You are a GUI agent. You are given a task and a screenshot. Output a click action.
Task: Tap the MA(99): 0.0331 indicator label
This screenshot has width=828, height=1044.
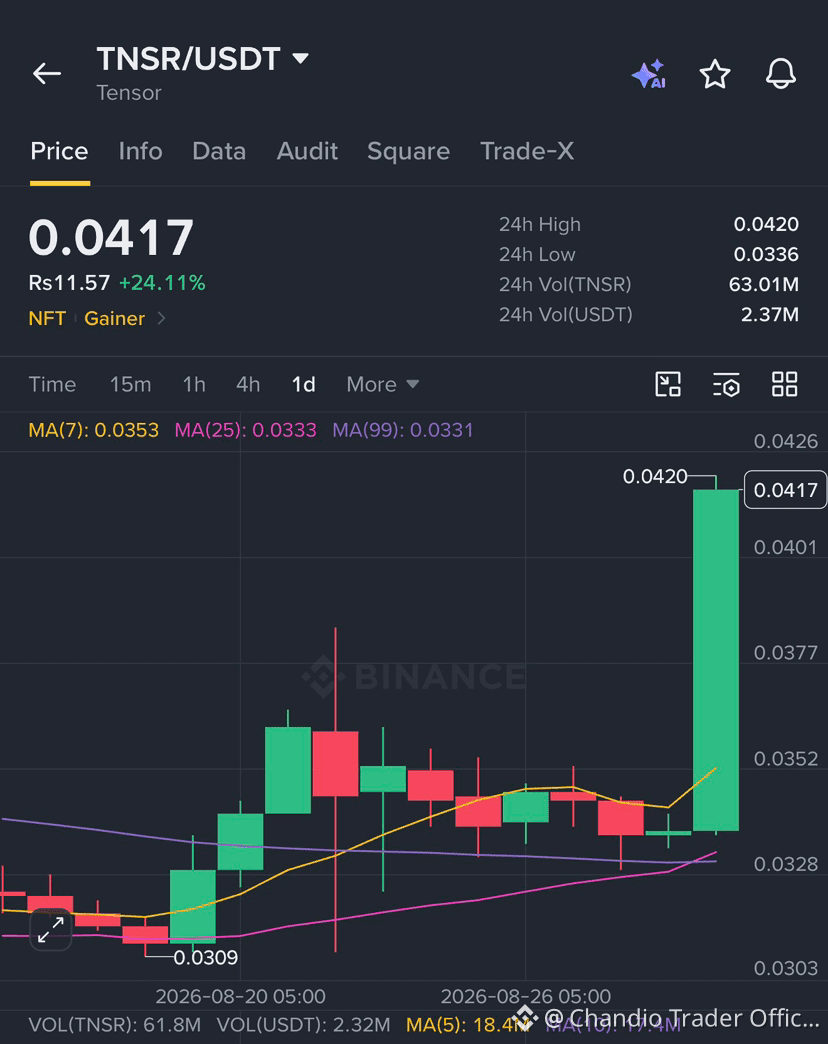(x=403, y=430)
